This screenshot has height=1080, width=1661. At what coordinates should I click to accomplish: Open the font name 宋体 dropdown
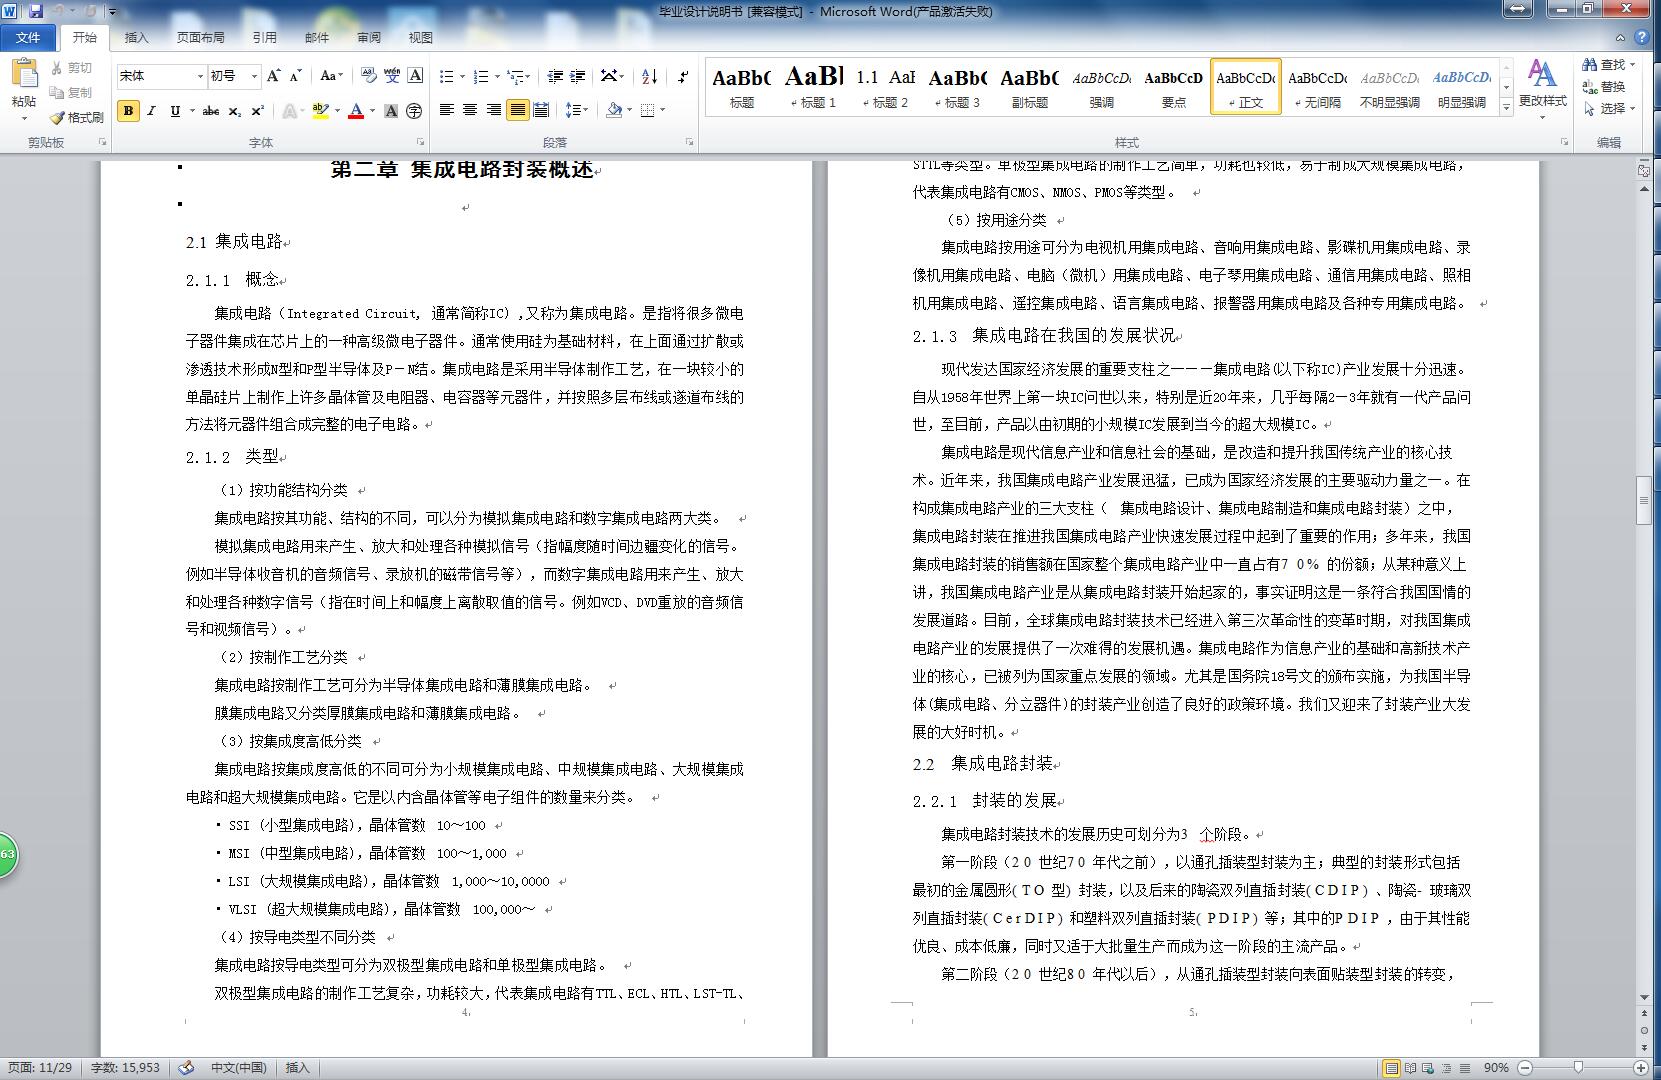point(198,76)
